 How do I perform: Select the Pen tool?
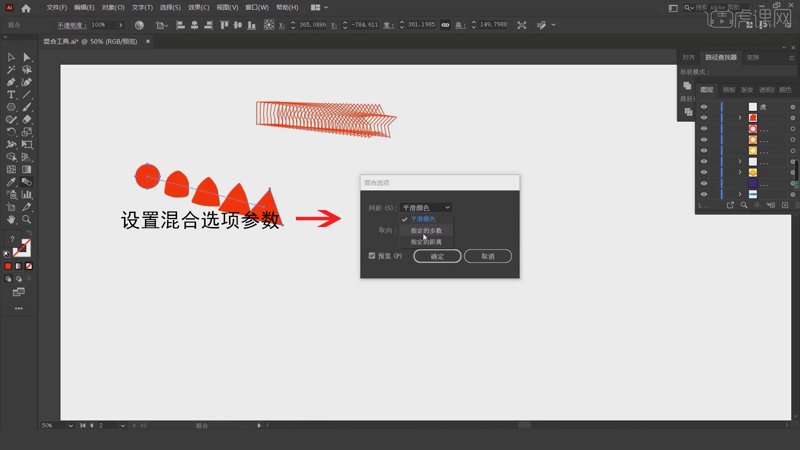click(11, 82)
